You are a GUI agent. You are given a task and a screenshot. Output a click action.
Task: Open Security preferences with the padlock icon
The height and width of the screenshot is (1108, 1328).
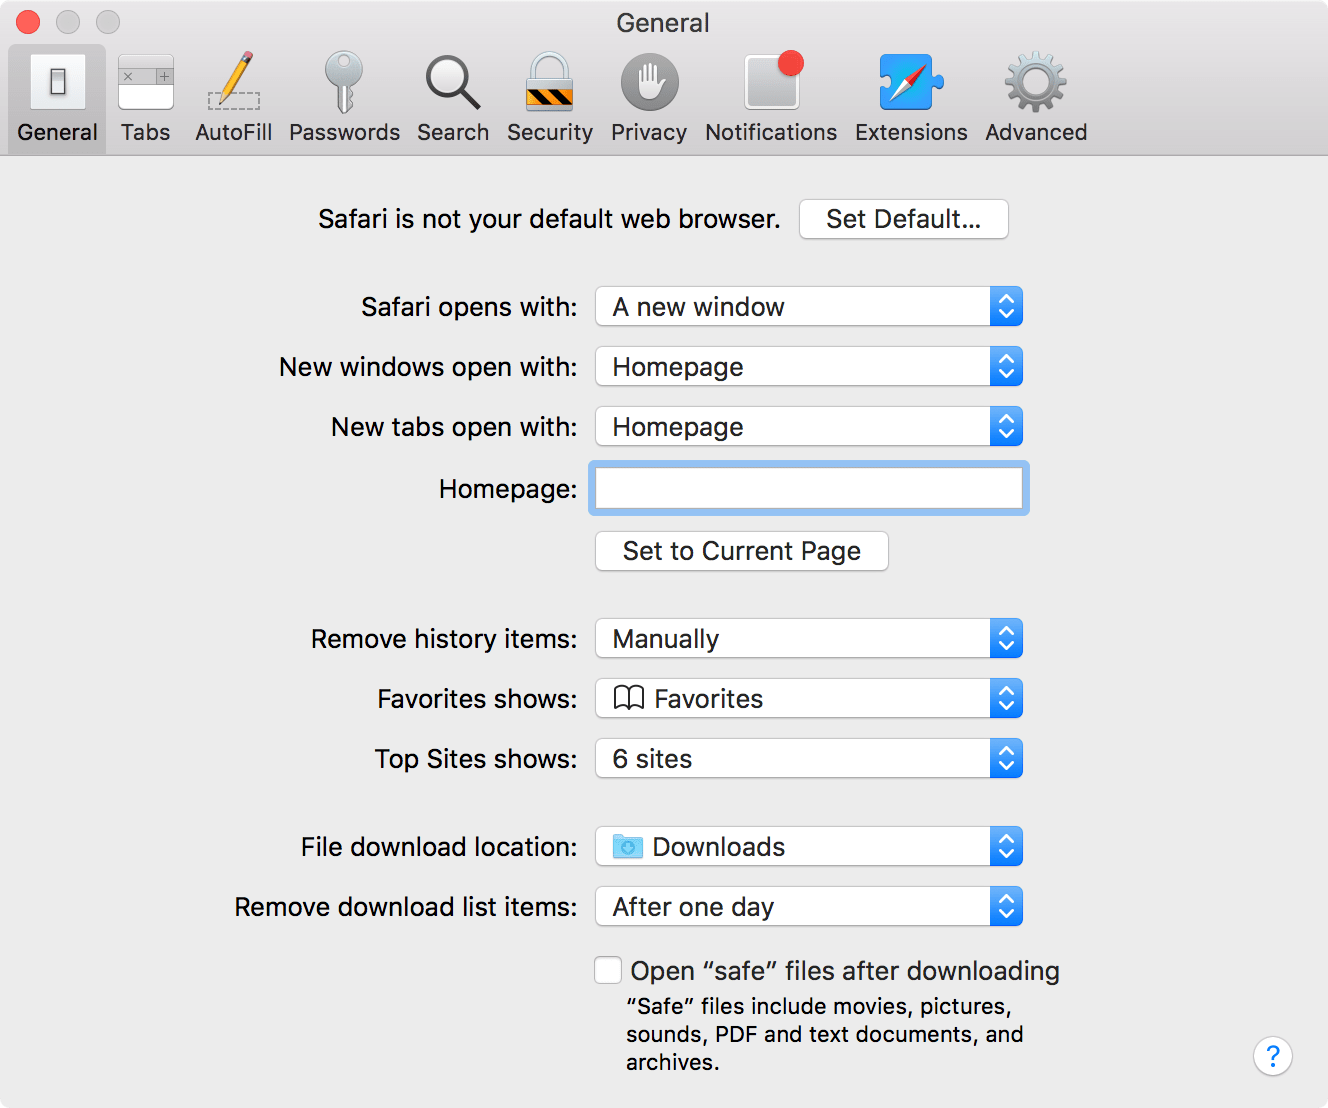(x=550, y=99)
